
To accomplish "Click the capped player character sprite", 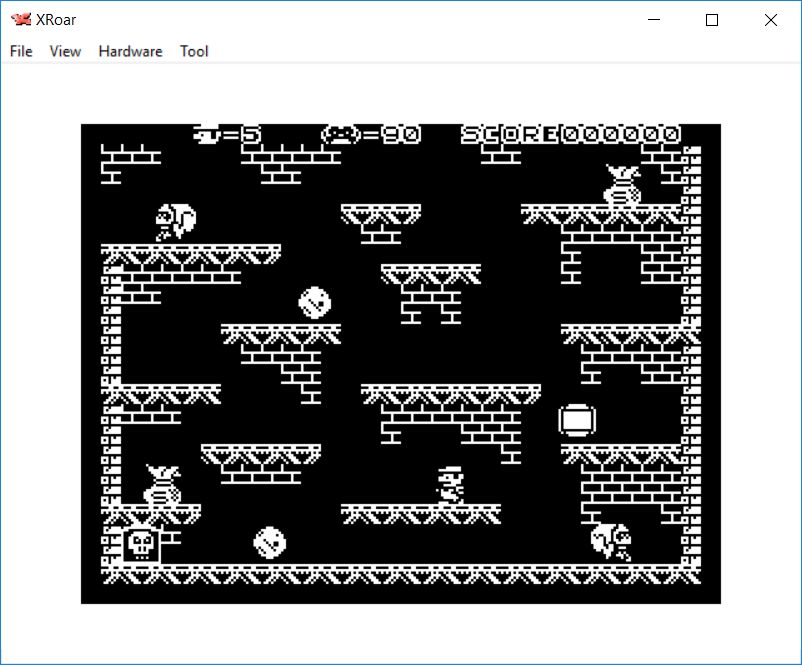I will click(x=450, y=484).
